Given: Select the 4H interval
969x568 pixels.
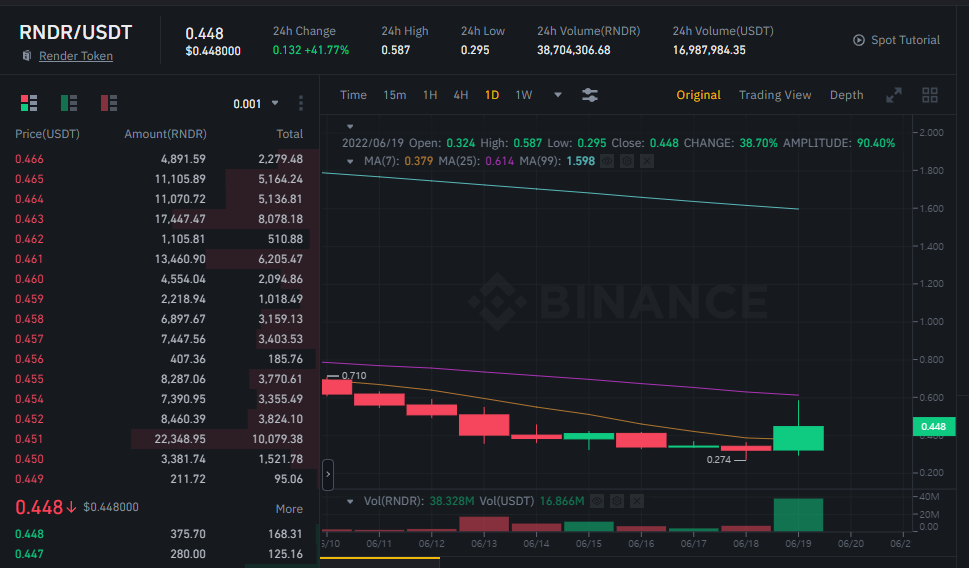Looking at the screenshot, I should tap(460, 95).
